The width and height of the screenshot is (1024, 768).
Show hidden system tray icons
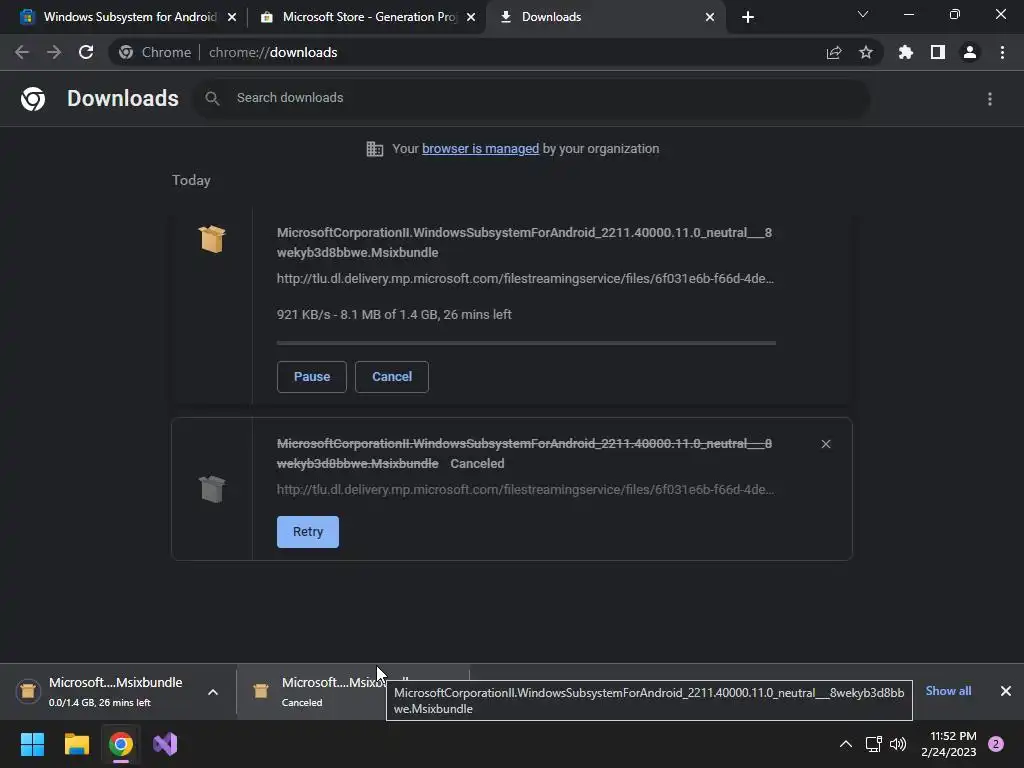click(x=846, y=744)
